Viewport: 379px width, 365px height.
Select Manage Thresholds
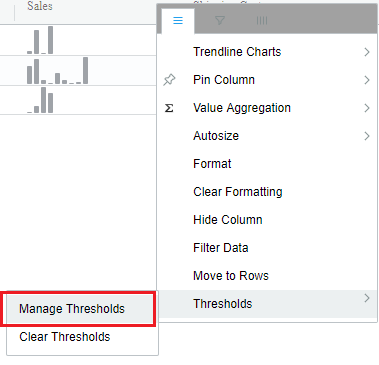(78, 309)
